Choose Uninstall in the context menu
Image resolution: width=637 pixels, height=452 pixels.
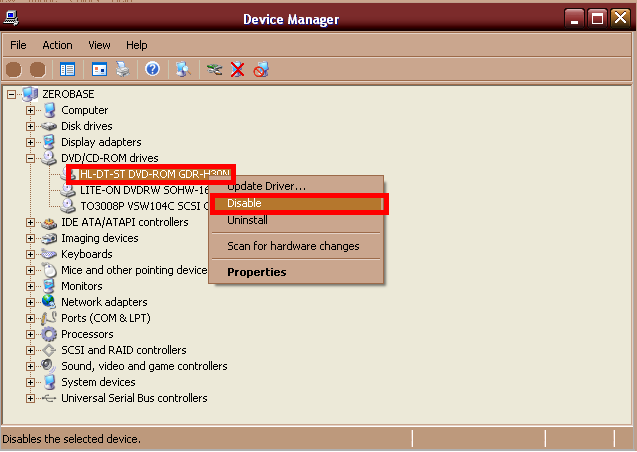tap(296, 221)
